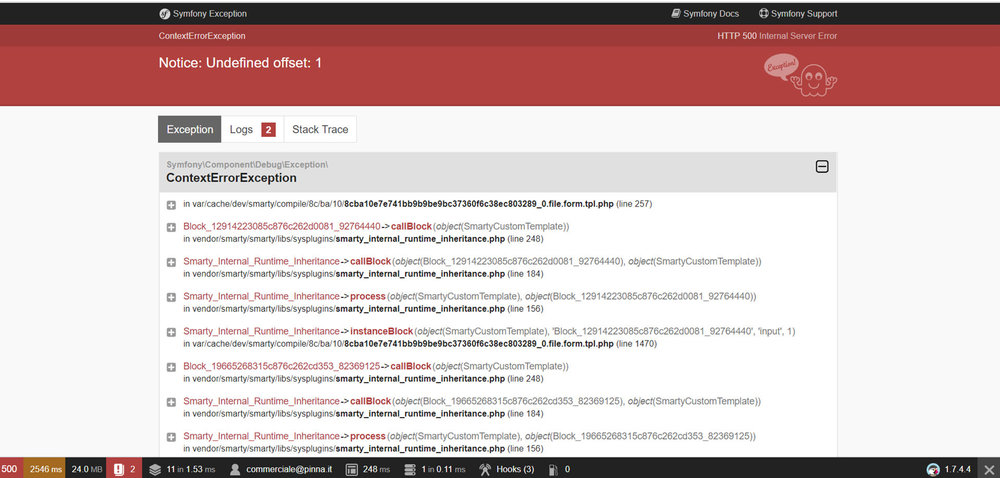
Task: Switch to the Logs tab
Action: tap(253, 129)
